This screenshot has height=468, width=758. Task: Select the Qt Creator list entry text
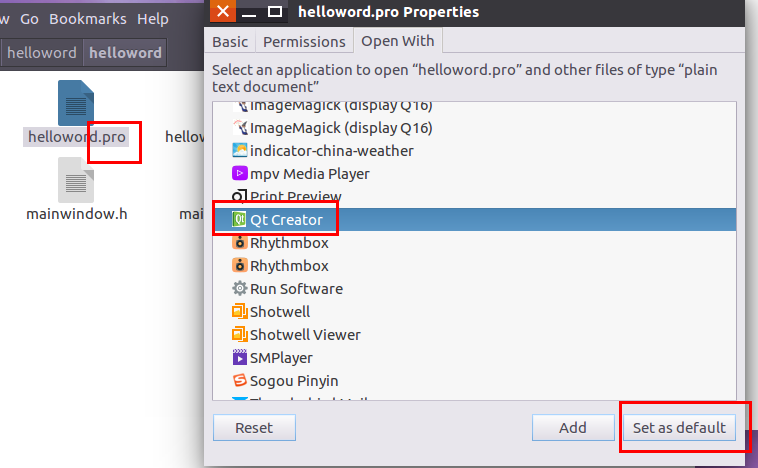point(286,219)
